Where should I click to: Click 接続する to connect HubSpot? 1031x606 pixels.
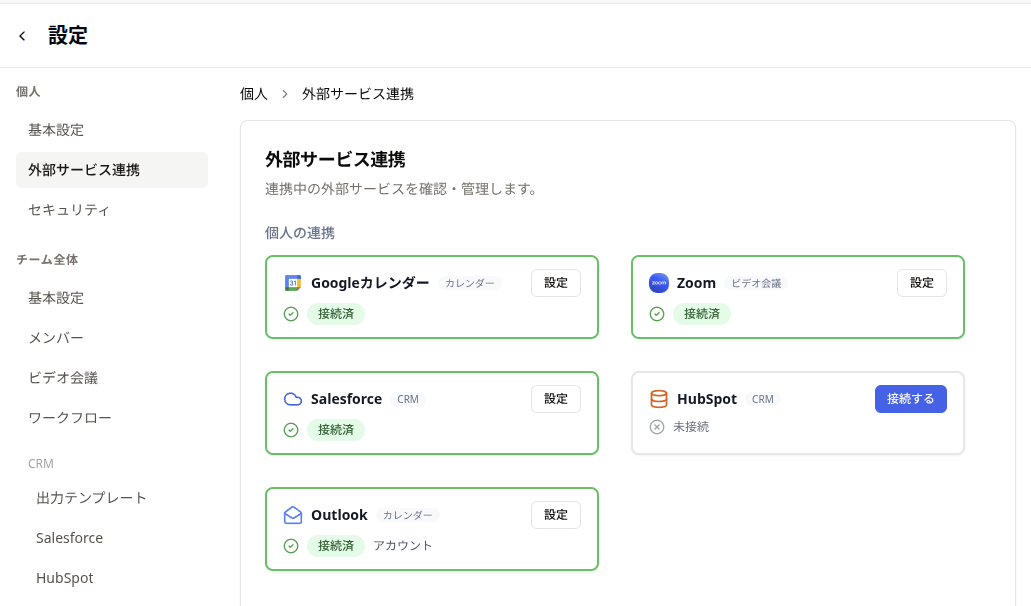click(911, 399)
